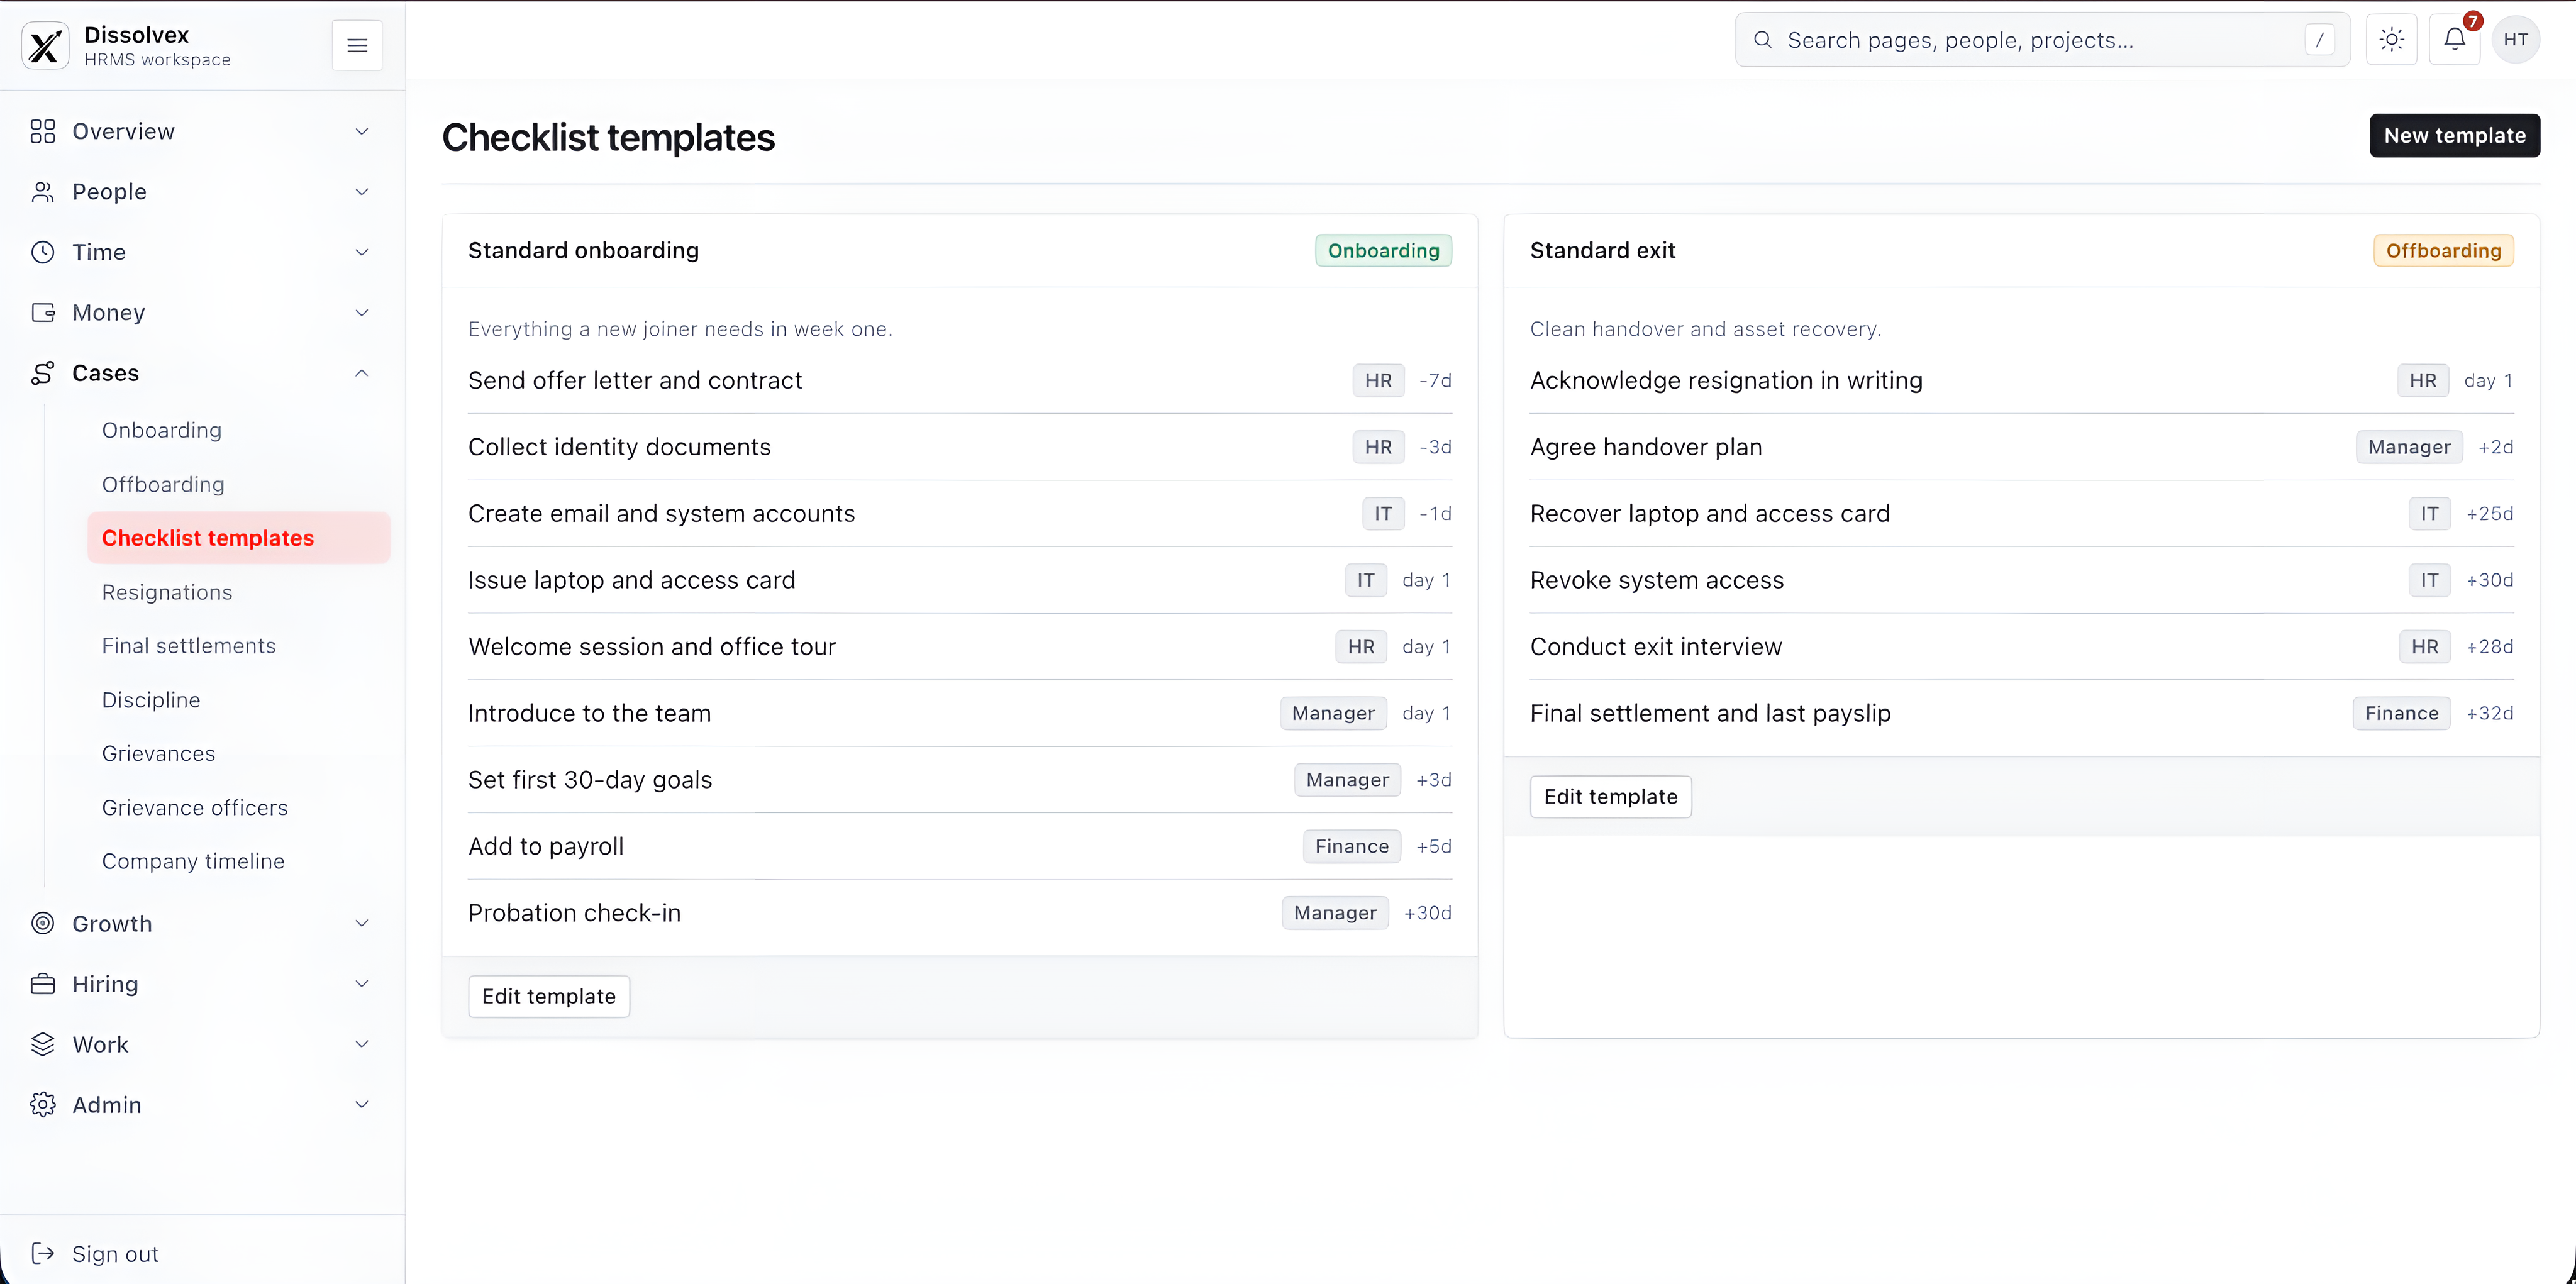
Task: Click the search magnifier icon
Action: click(1763, 39)
